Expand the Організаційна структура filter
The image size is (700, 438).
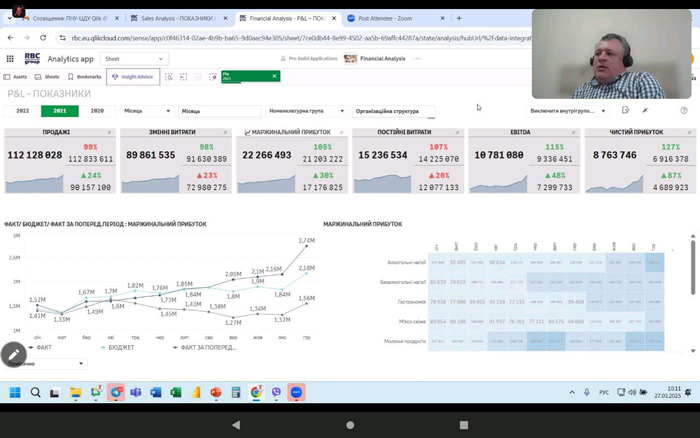tap(394, 111)
